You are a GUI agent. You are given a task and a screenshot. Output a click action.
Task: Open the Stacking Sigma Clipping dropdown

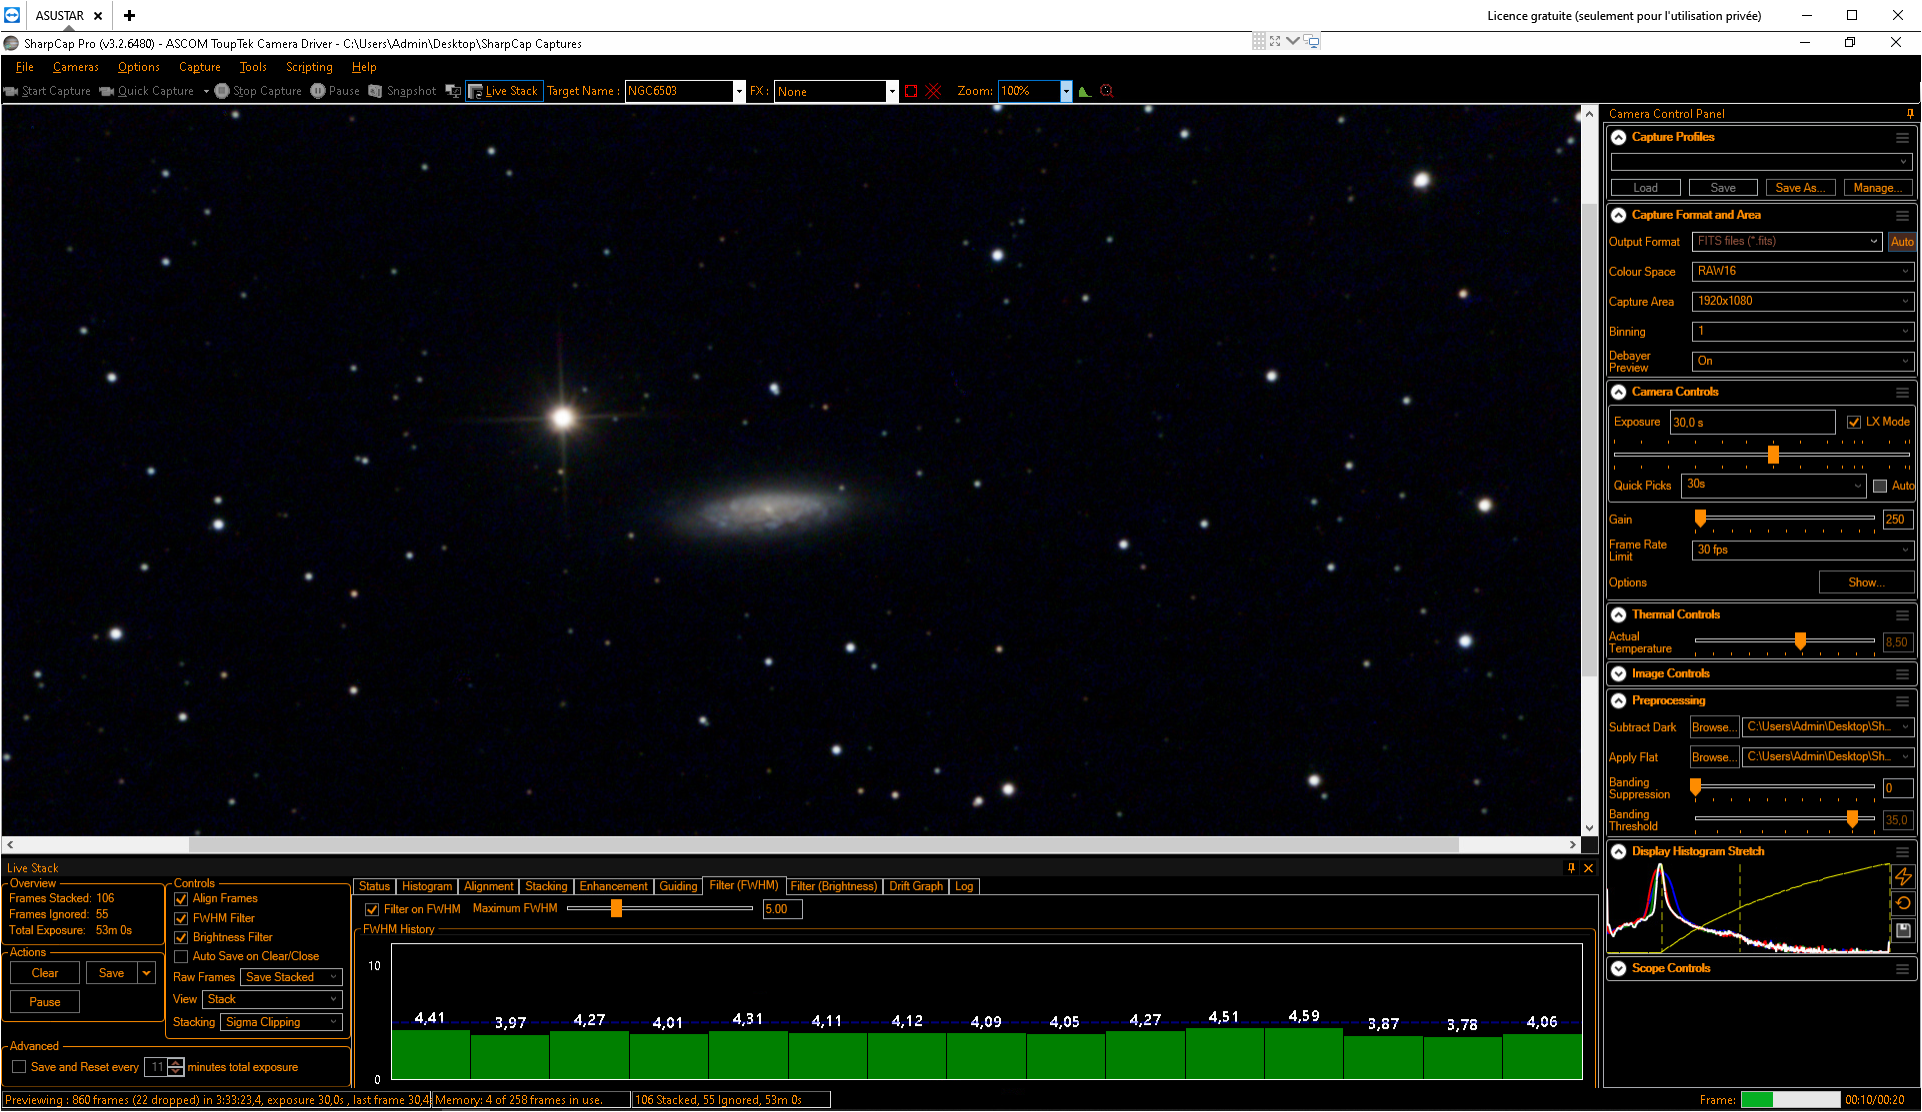(282, 1022)
